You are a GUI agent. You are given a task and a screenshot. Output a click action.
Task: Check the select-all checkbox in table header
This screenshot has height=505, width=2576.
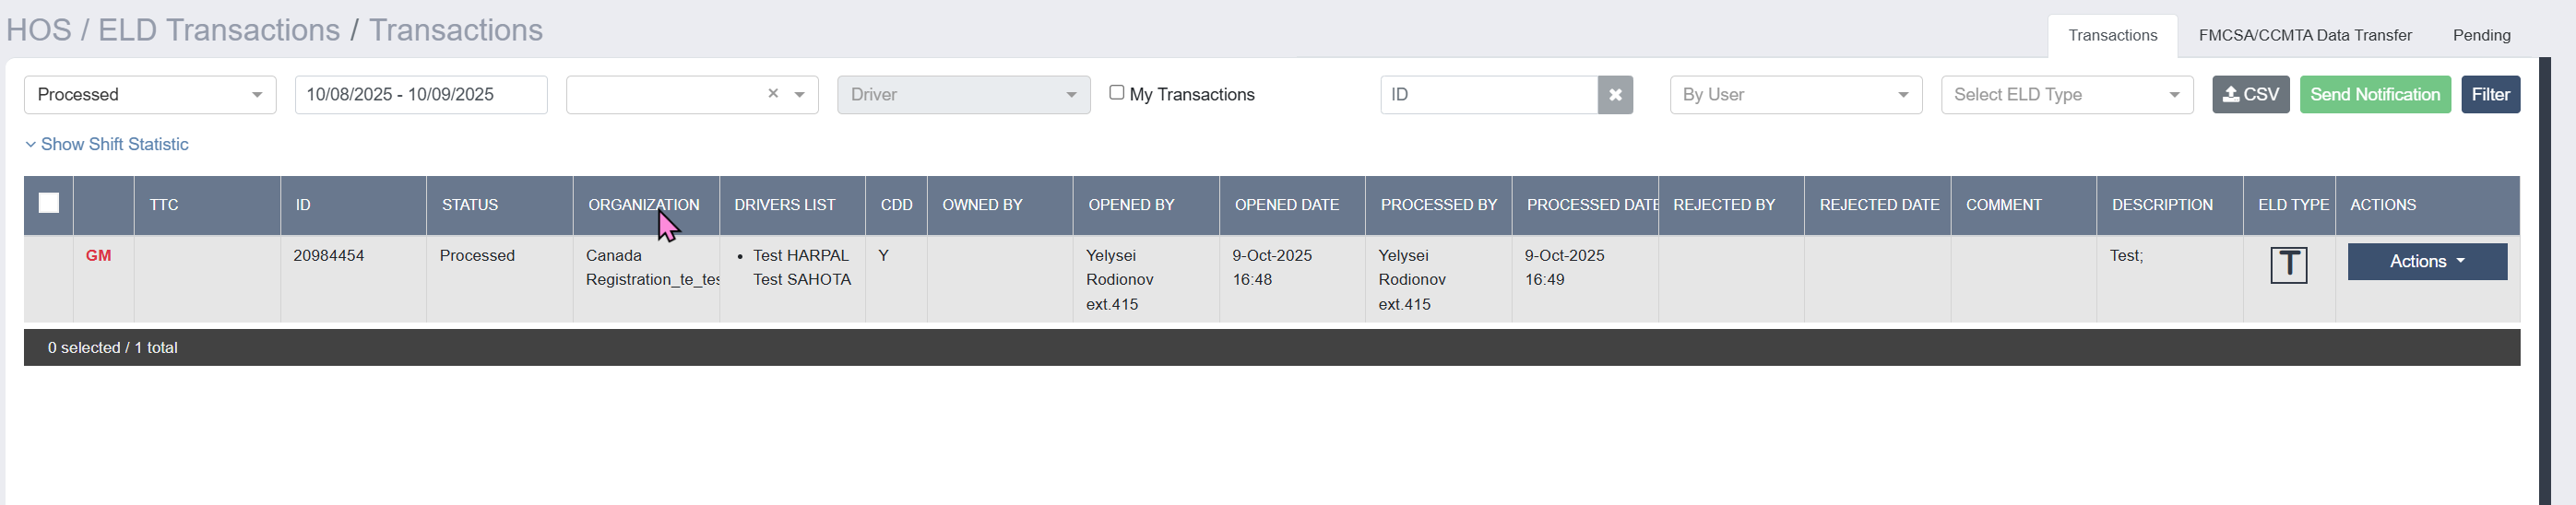(49, 203)
